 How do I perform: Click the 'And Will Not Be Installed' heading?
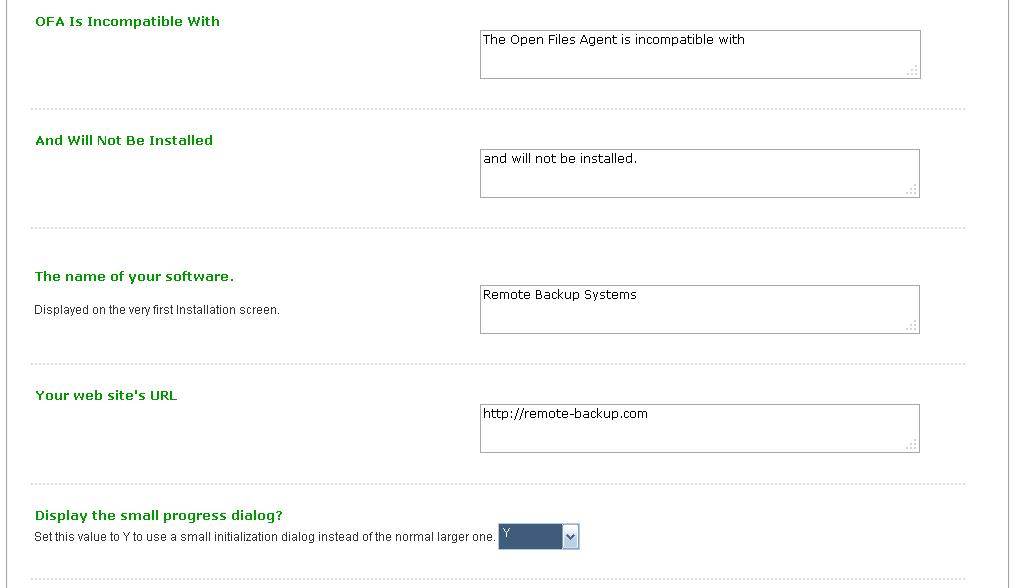[x=124, y=141]
